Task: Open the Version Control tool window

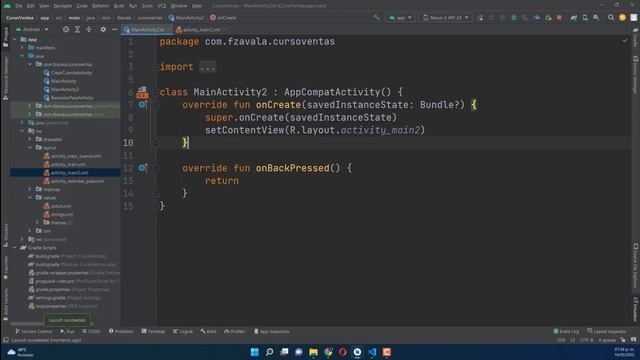Action: (33, 331)
